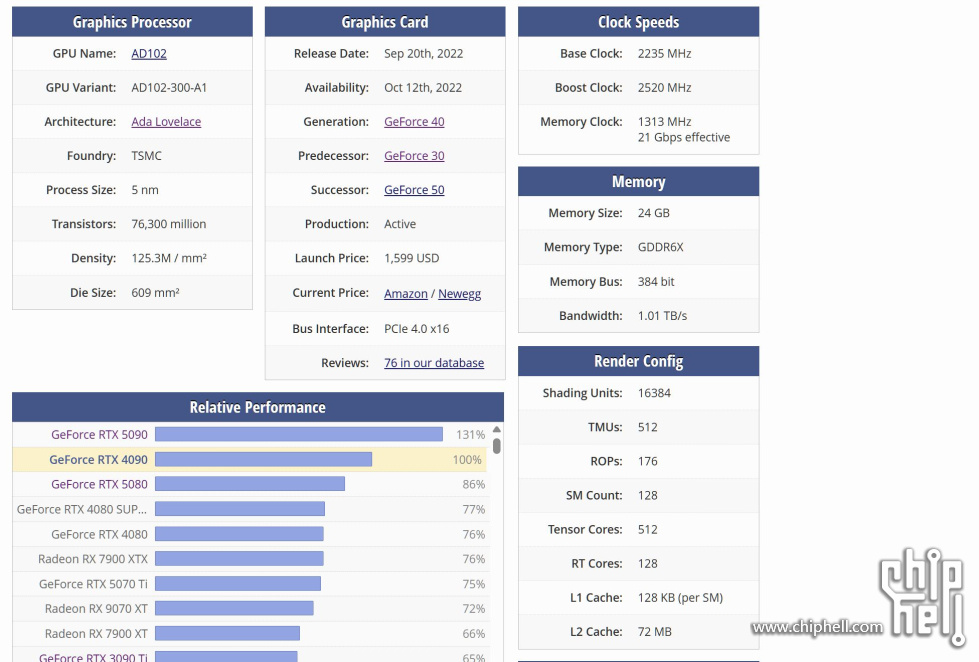Click the AD102-300-A1 GPU variant value
The height and width of the screenshot is (662, 979).
tap(169, 88)
